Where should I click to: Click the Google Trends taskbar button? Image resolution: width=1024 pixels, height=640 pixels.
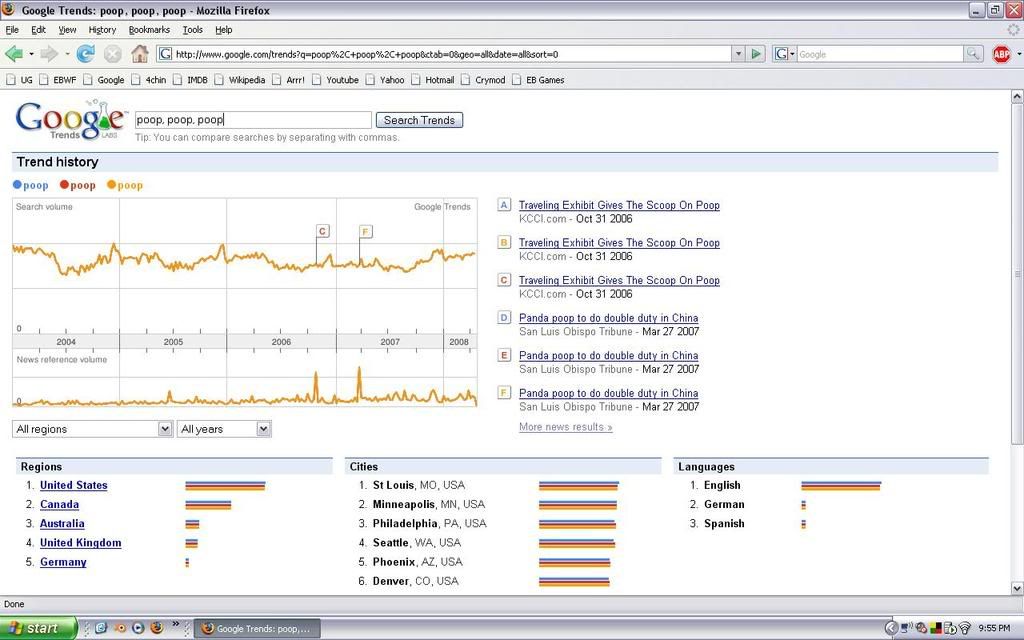tap(258, 629)
